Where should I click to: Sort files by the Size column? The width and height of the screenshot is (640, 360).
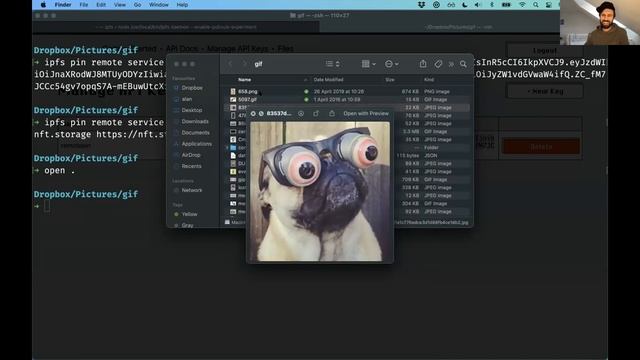point(390,80)
